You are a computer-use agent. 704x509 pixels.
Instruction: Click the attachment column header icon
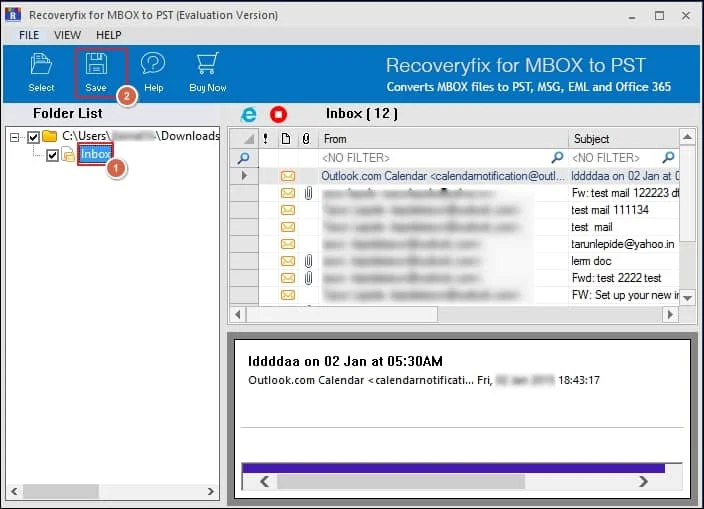(x=306, y=139)
